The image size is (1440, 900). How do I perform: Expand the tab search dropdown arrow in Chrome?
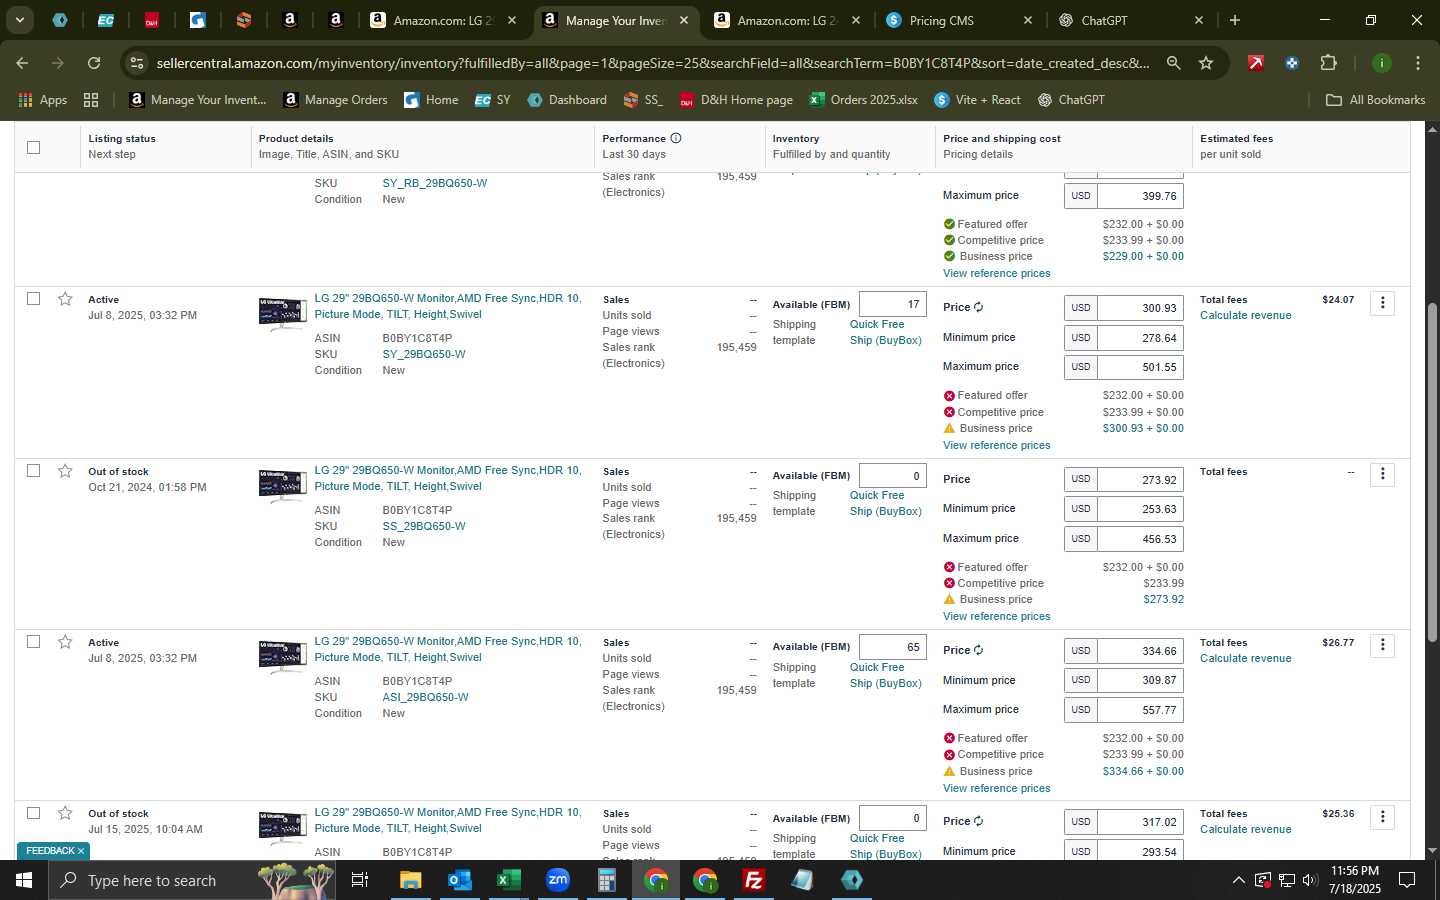coord(19,20)
